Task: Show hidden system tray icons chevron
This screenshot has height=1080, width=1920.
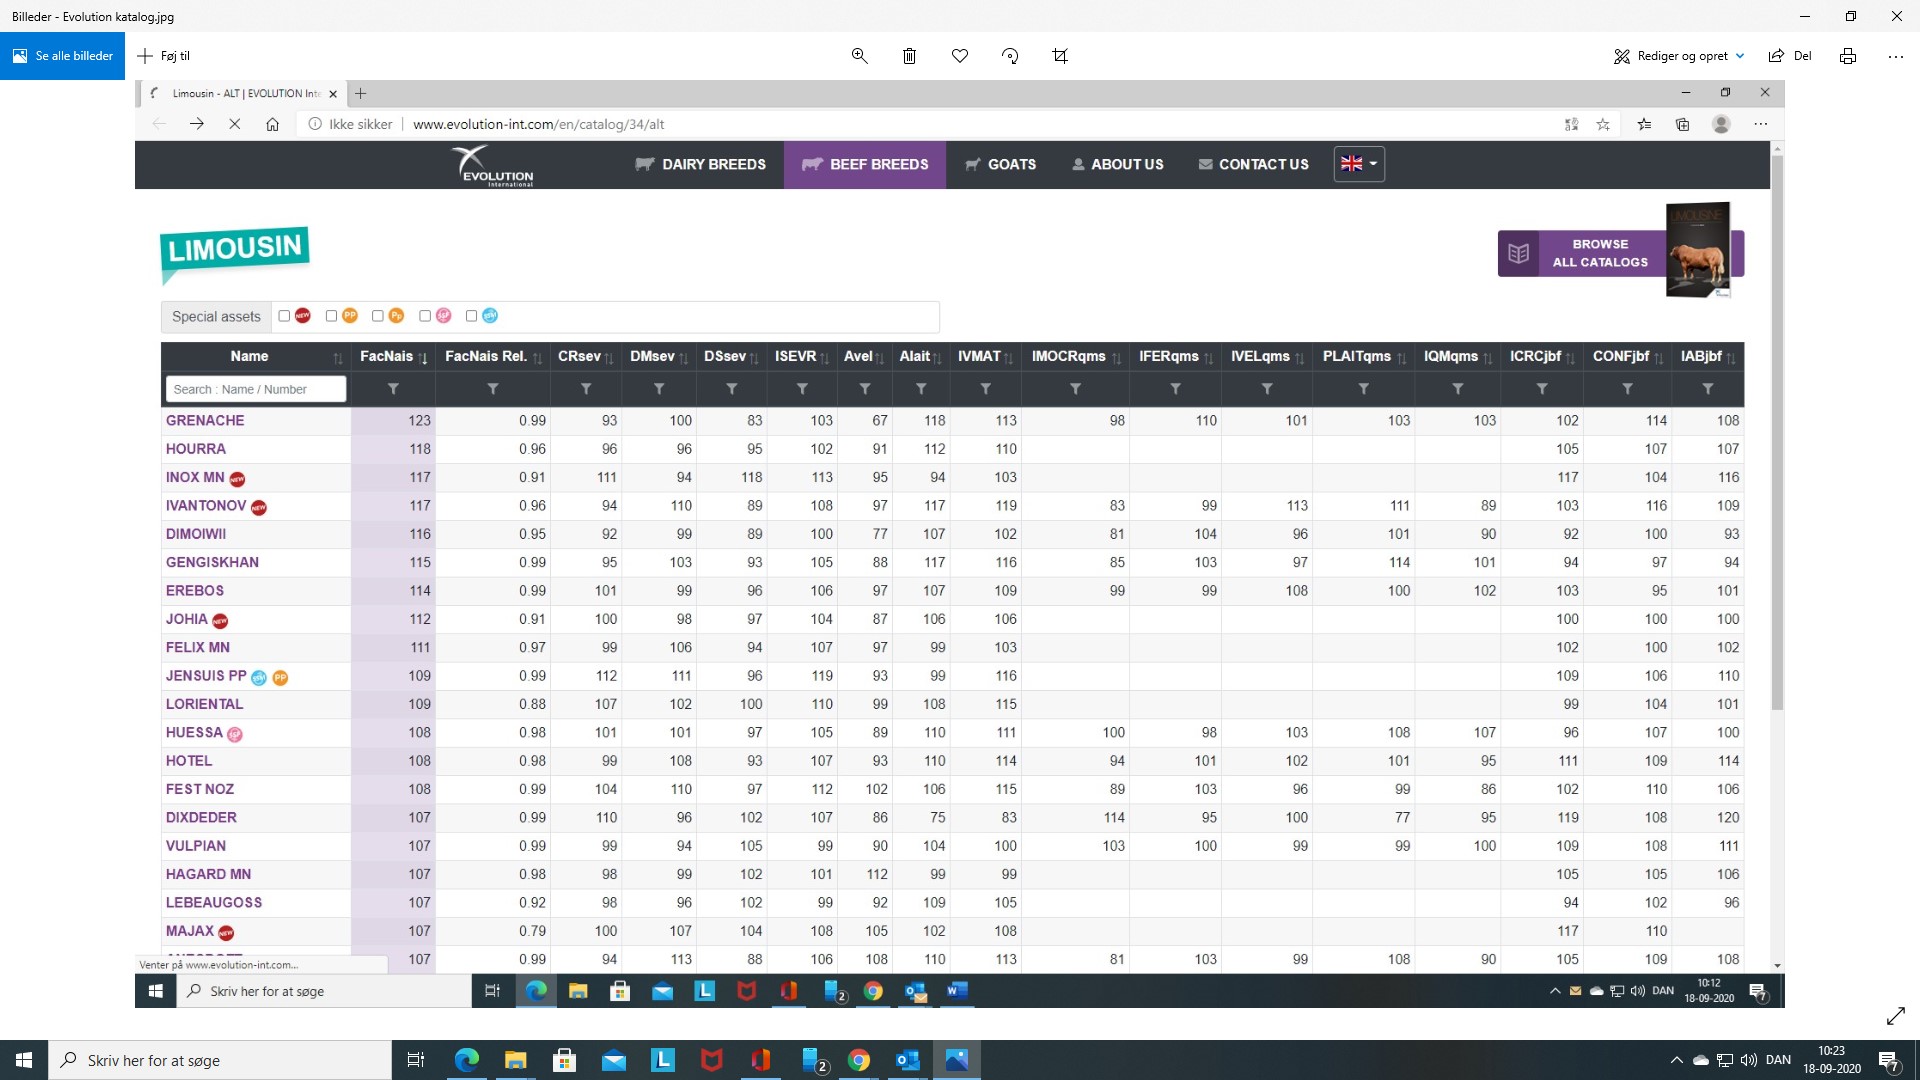Action: click(1676, 1060)
